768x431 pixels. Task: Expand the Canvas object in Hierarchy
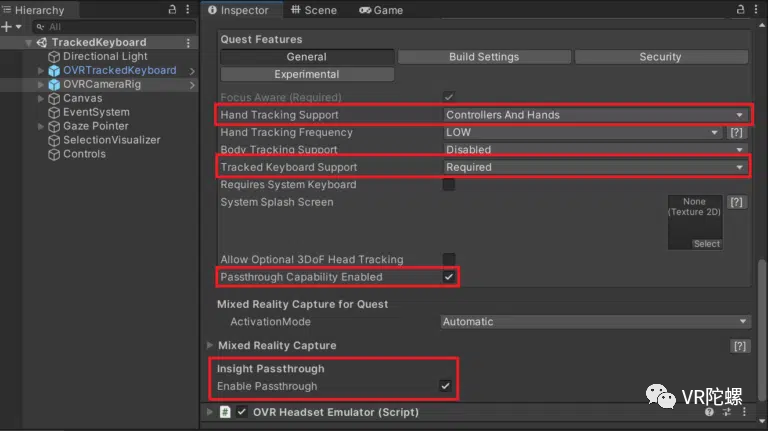[41, 99]
